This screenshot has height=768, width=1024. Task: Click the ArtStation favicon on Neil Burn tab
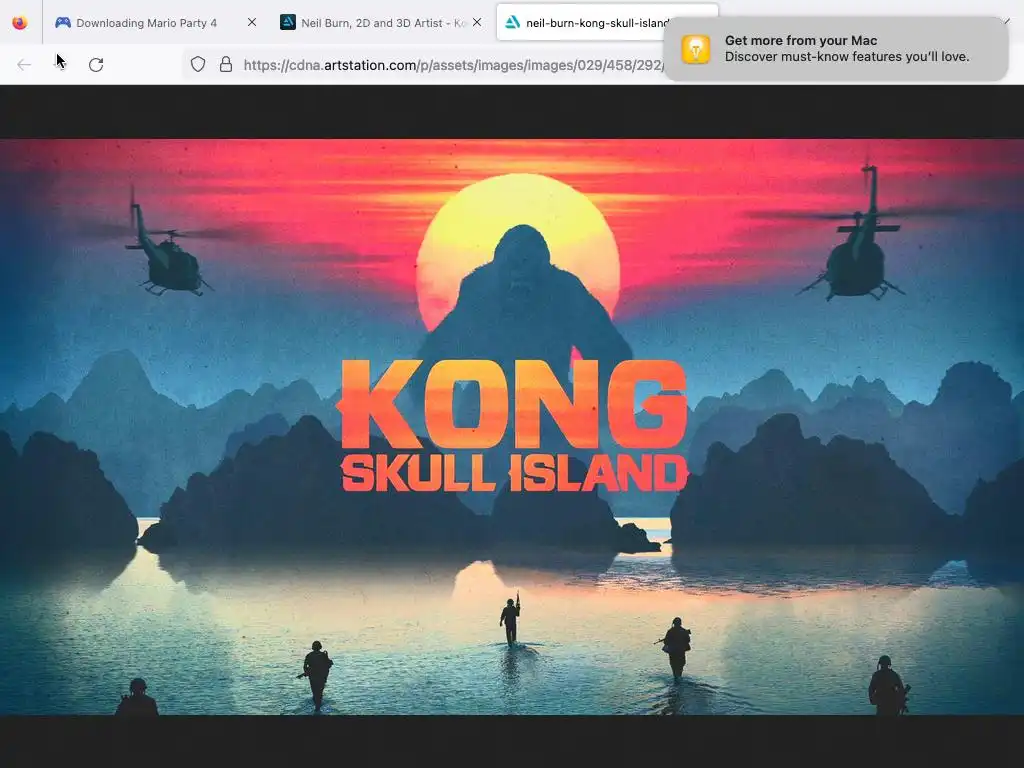click(288, 23)
